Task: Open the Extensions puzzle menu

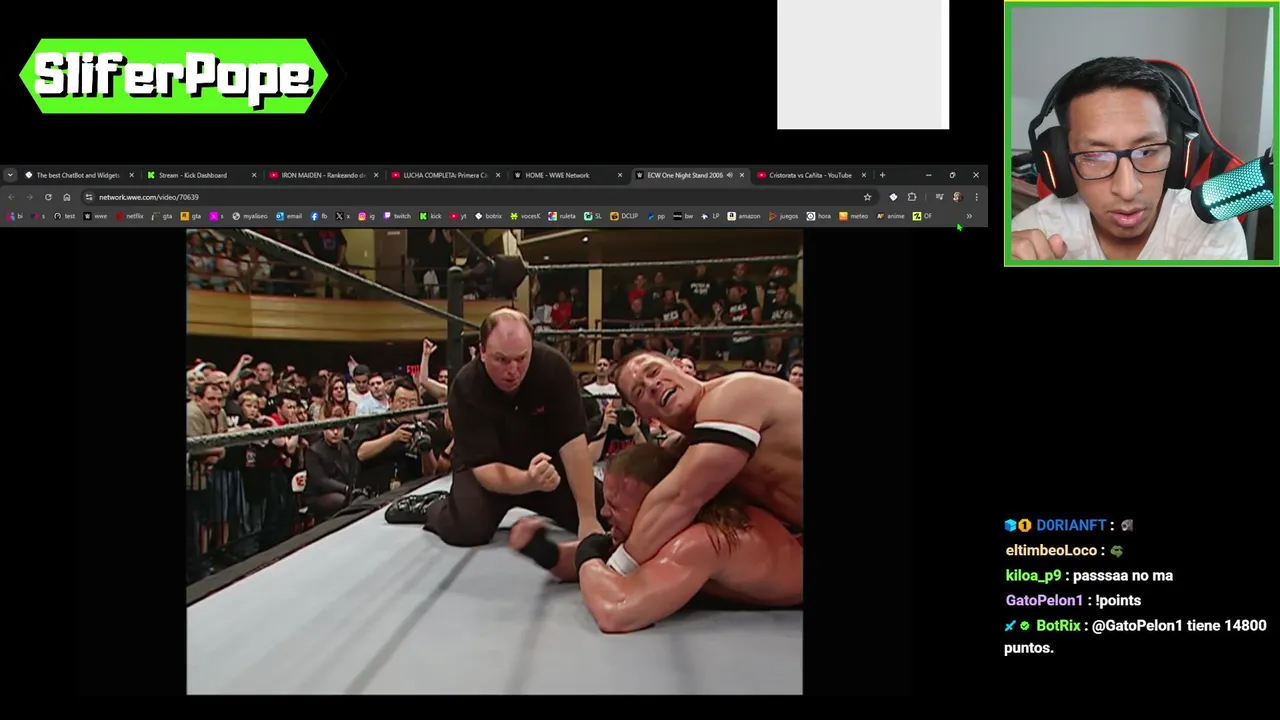Action: coord(912,197)
